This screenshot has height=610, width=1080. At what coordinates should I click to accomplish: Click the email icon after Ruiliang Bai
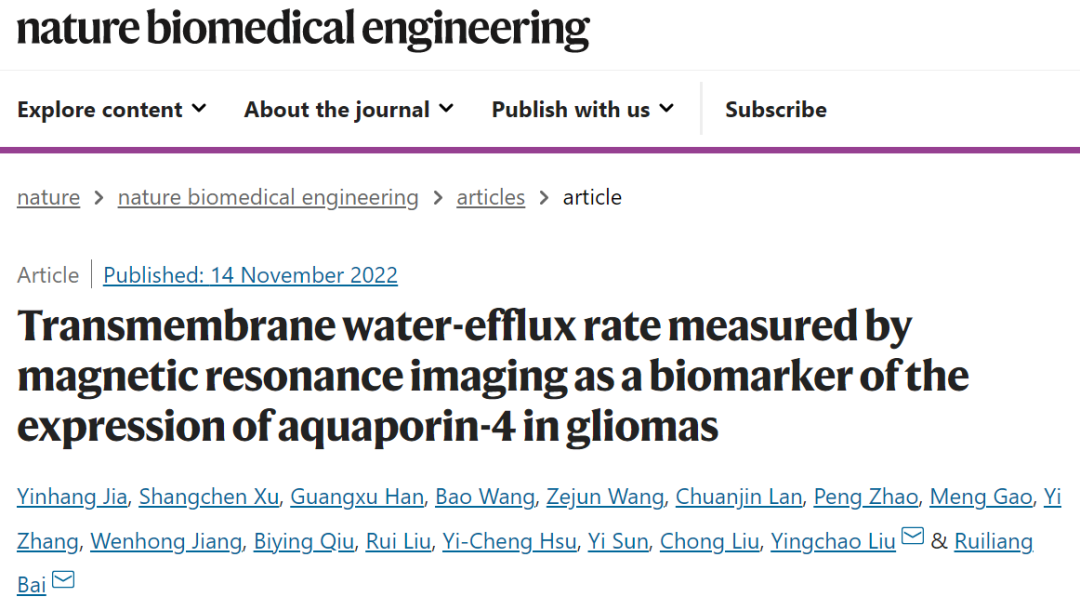click(63, 580)
